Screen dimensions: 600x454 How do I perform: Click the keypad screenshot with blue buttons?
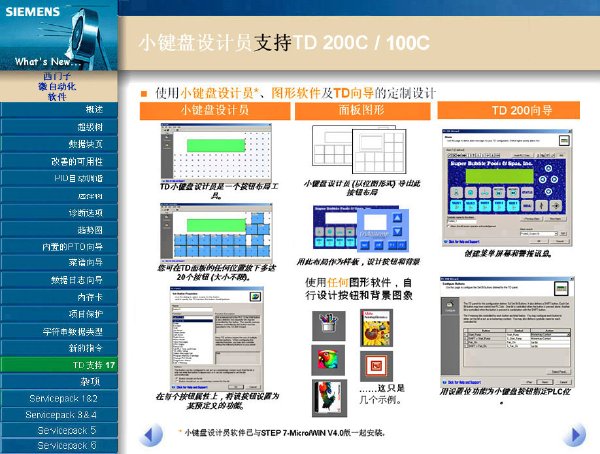coord(216,233)
